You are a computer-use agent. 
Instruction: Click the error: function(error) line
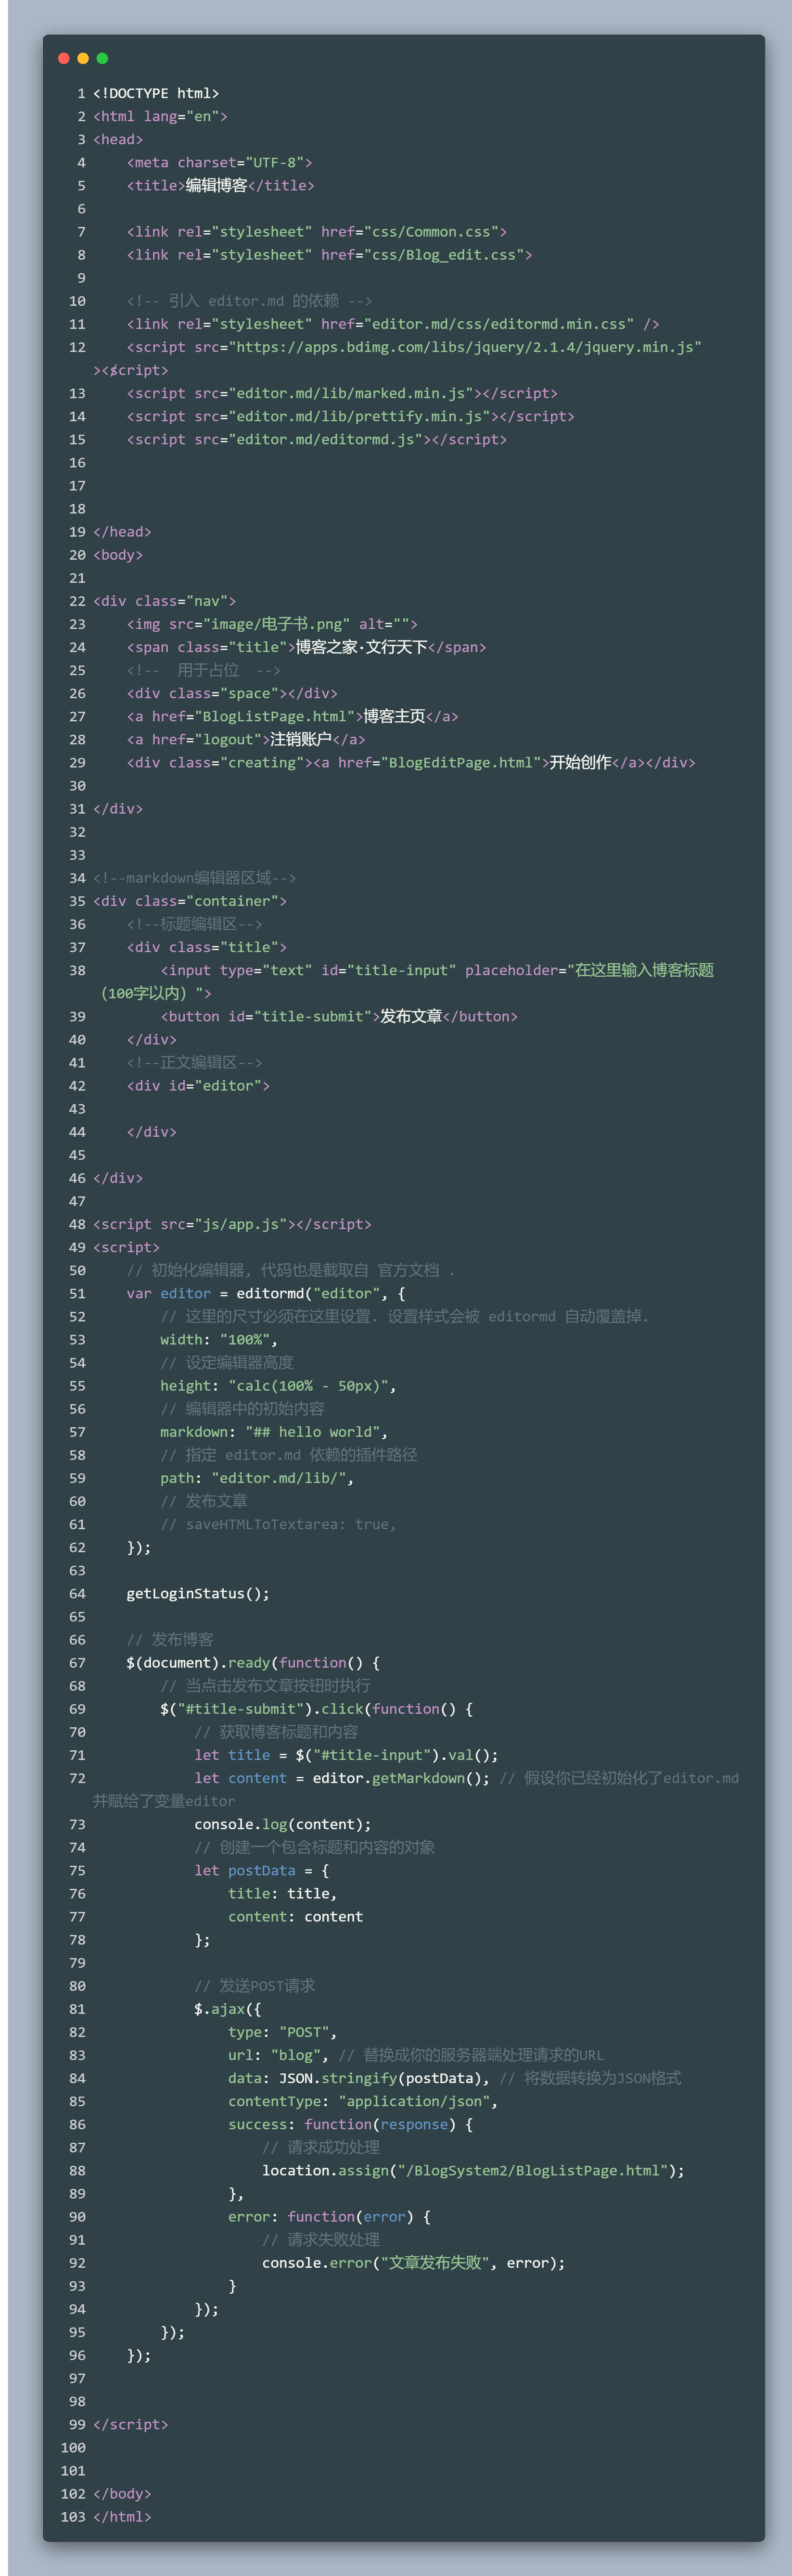(x=329, y=2216)
